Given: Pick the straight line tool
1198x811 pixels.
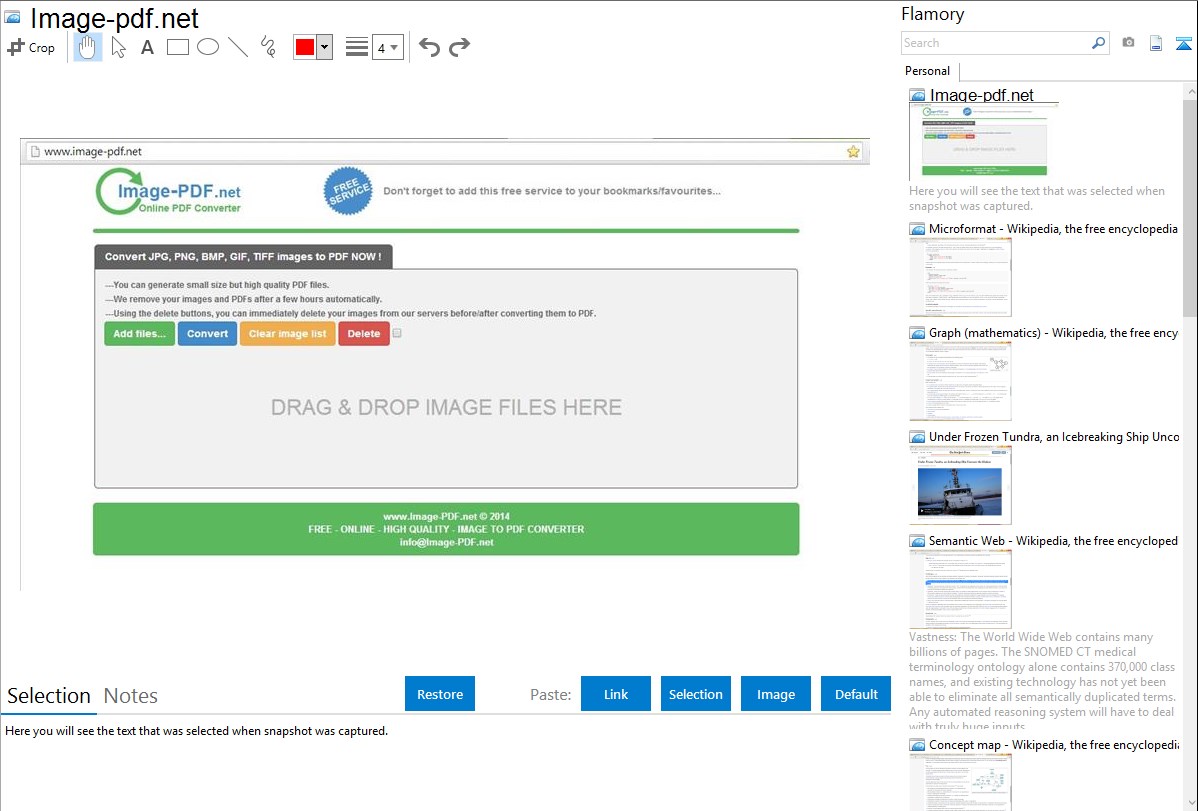Looking at the screenshot, I should point(238,47).
